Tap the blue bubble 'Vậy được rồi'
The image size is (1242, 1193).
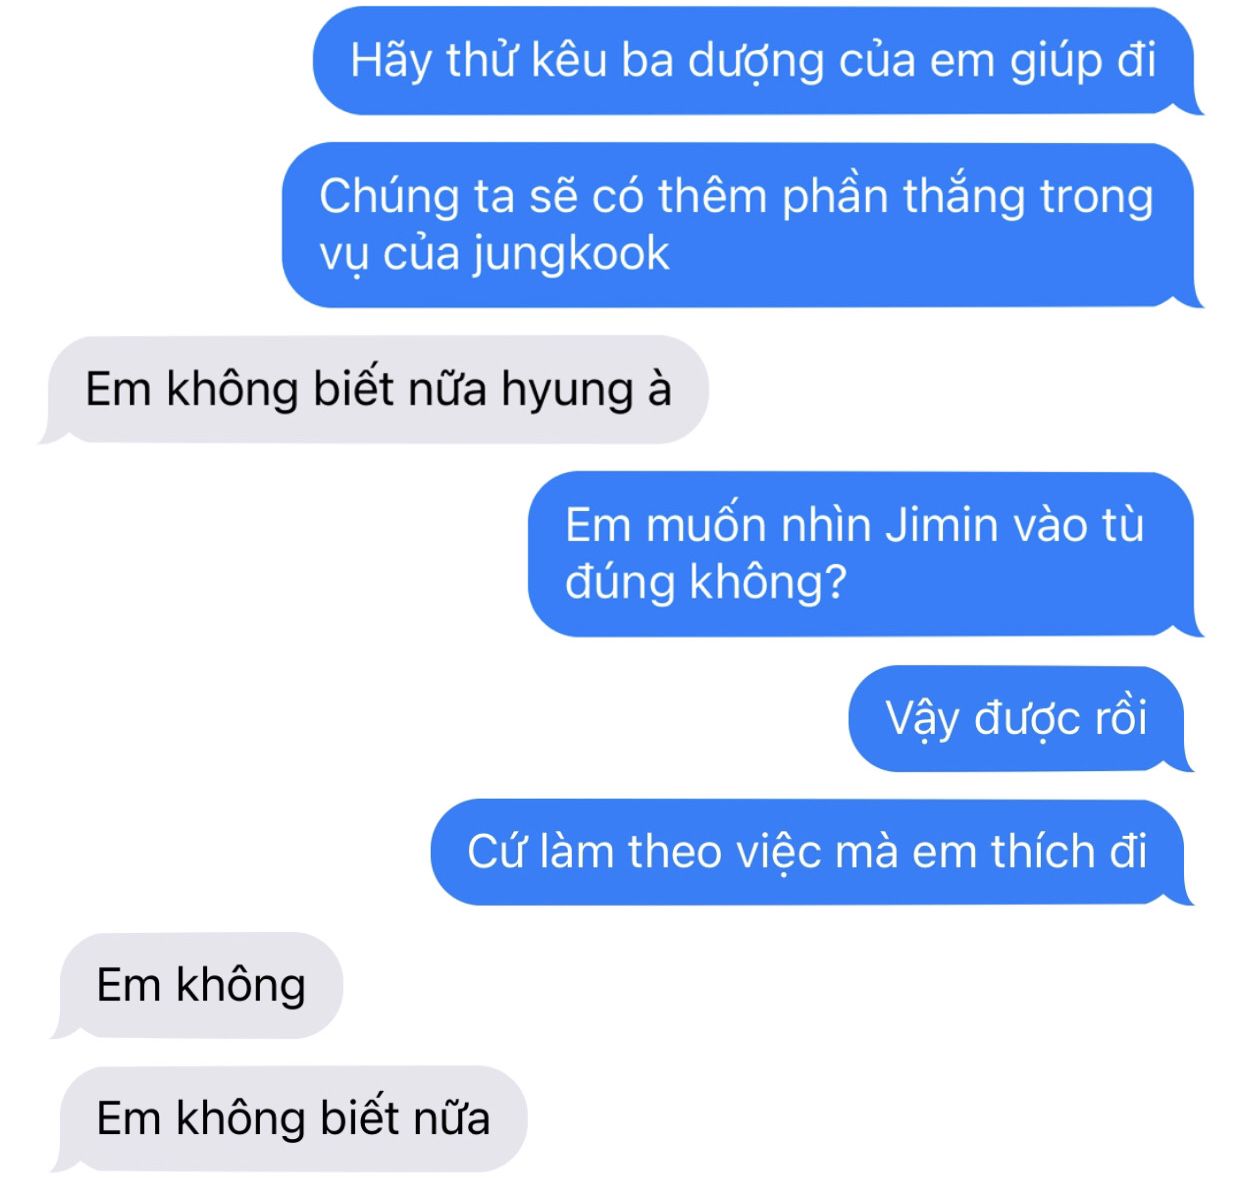click(x=1019, y=718)
